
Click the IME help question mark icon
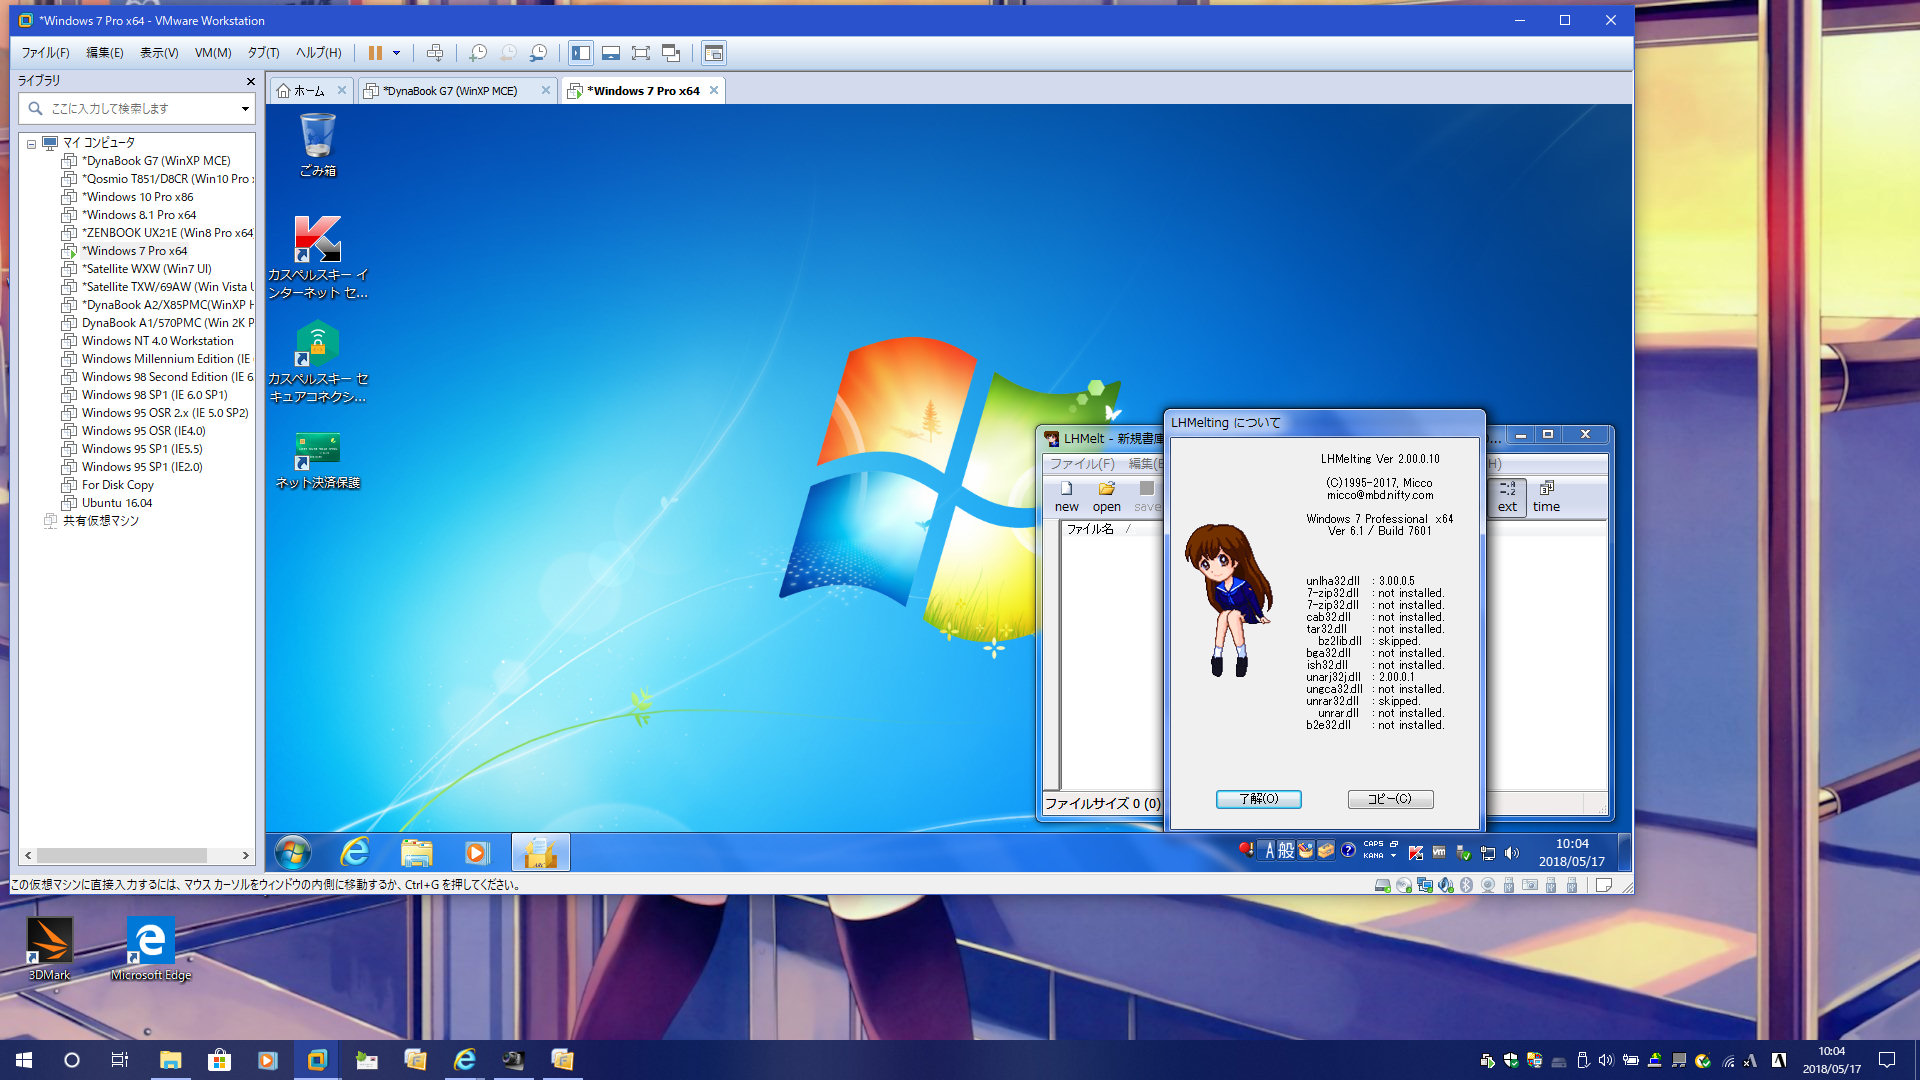(x=1348, y=851)
